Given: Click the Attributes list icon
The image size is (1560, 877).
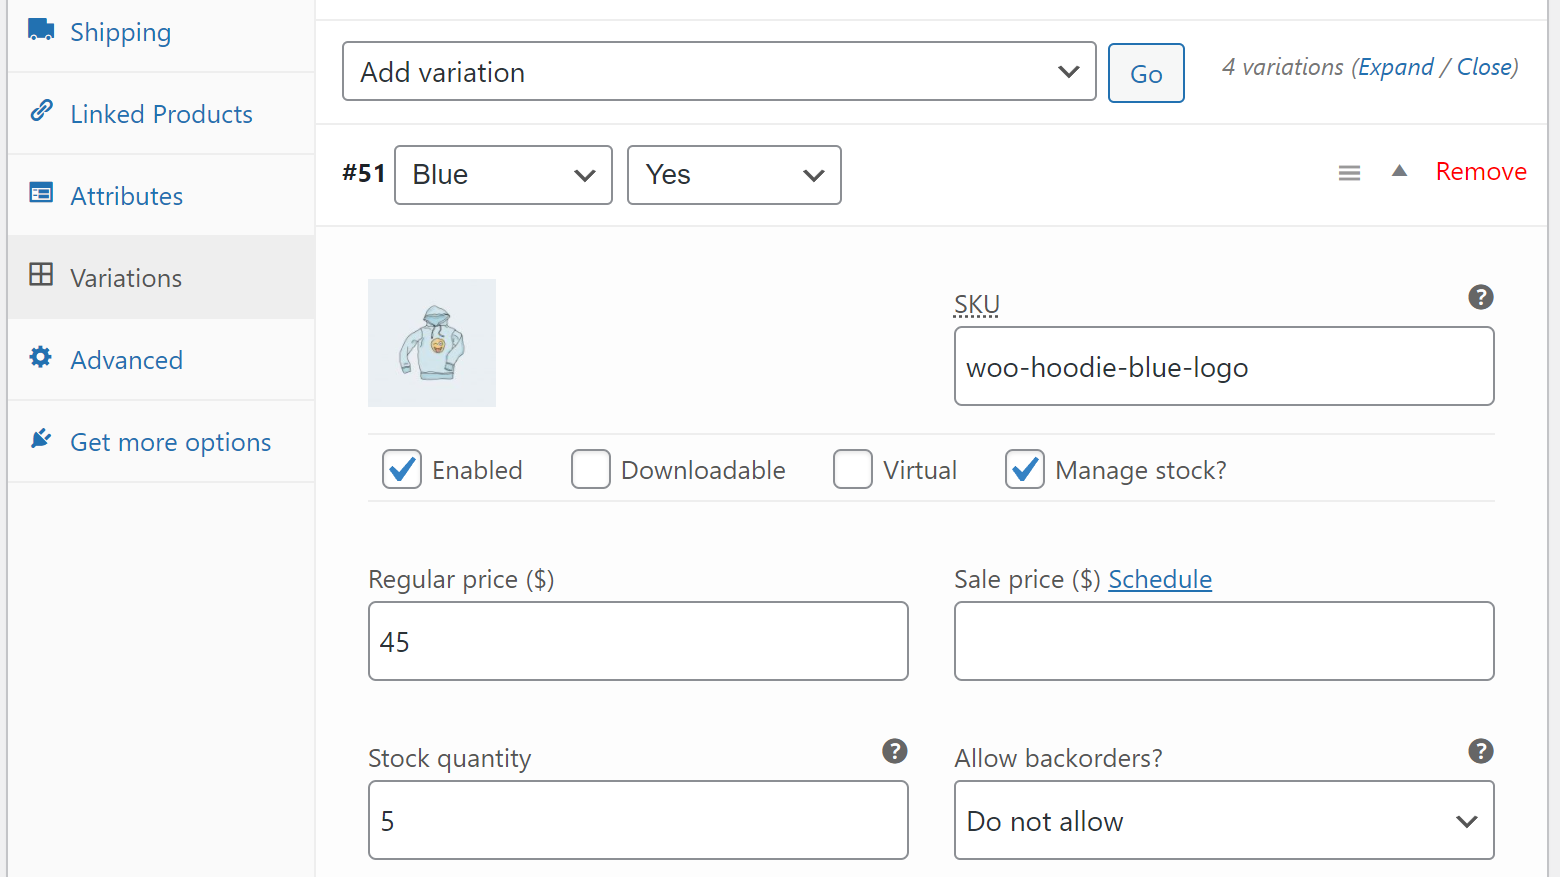Looking at the screenshot, I should click(41, 193).
